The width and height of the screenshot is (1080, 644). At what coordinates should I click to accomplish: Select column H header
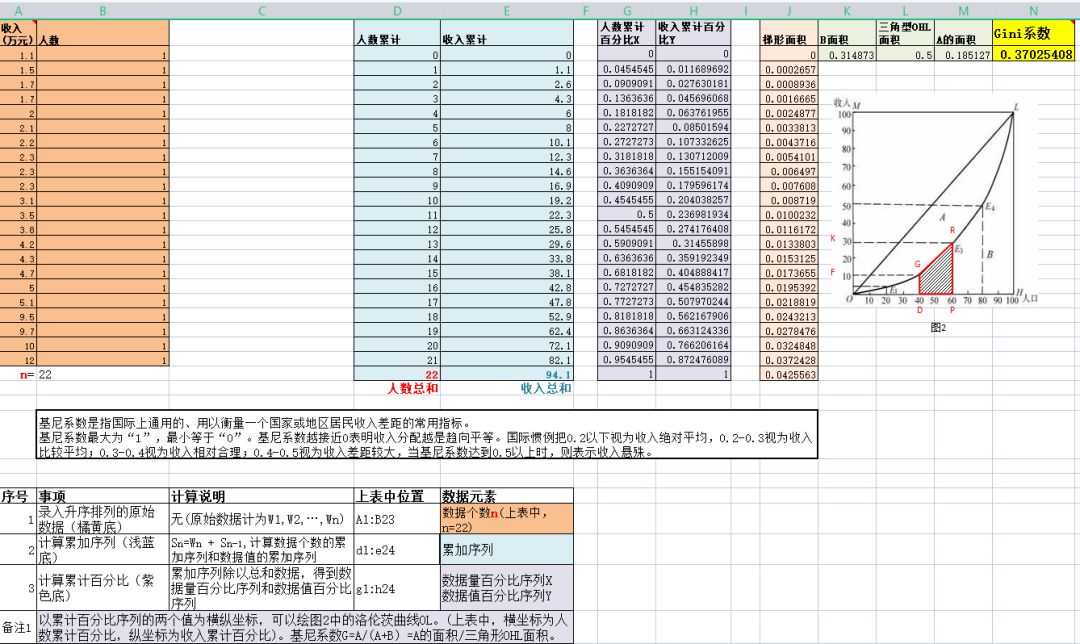[x=694, y=11]
